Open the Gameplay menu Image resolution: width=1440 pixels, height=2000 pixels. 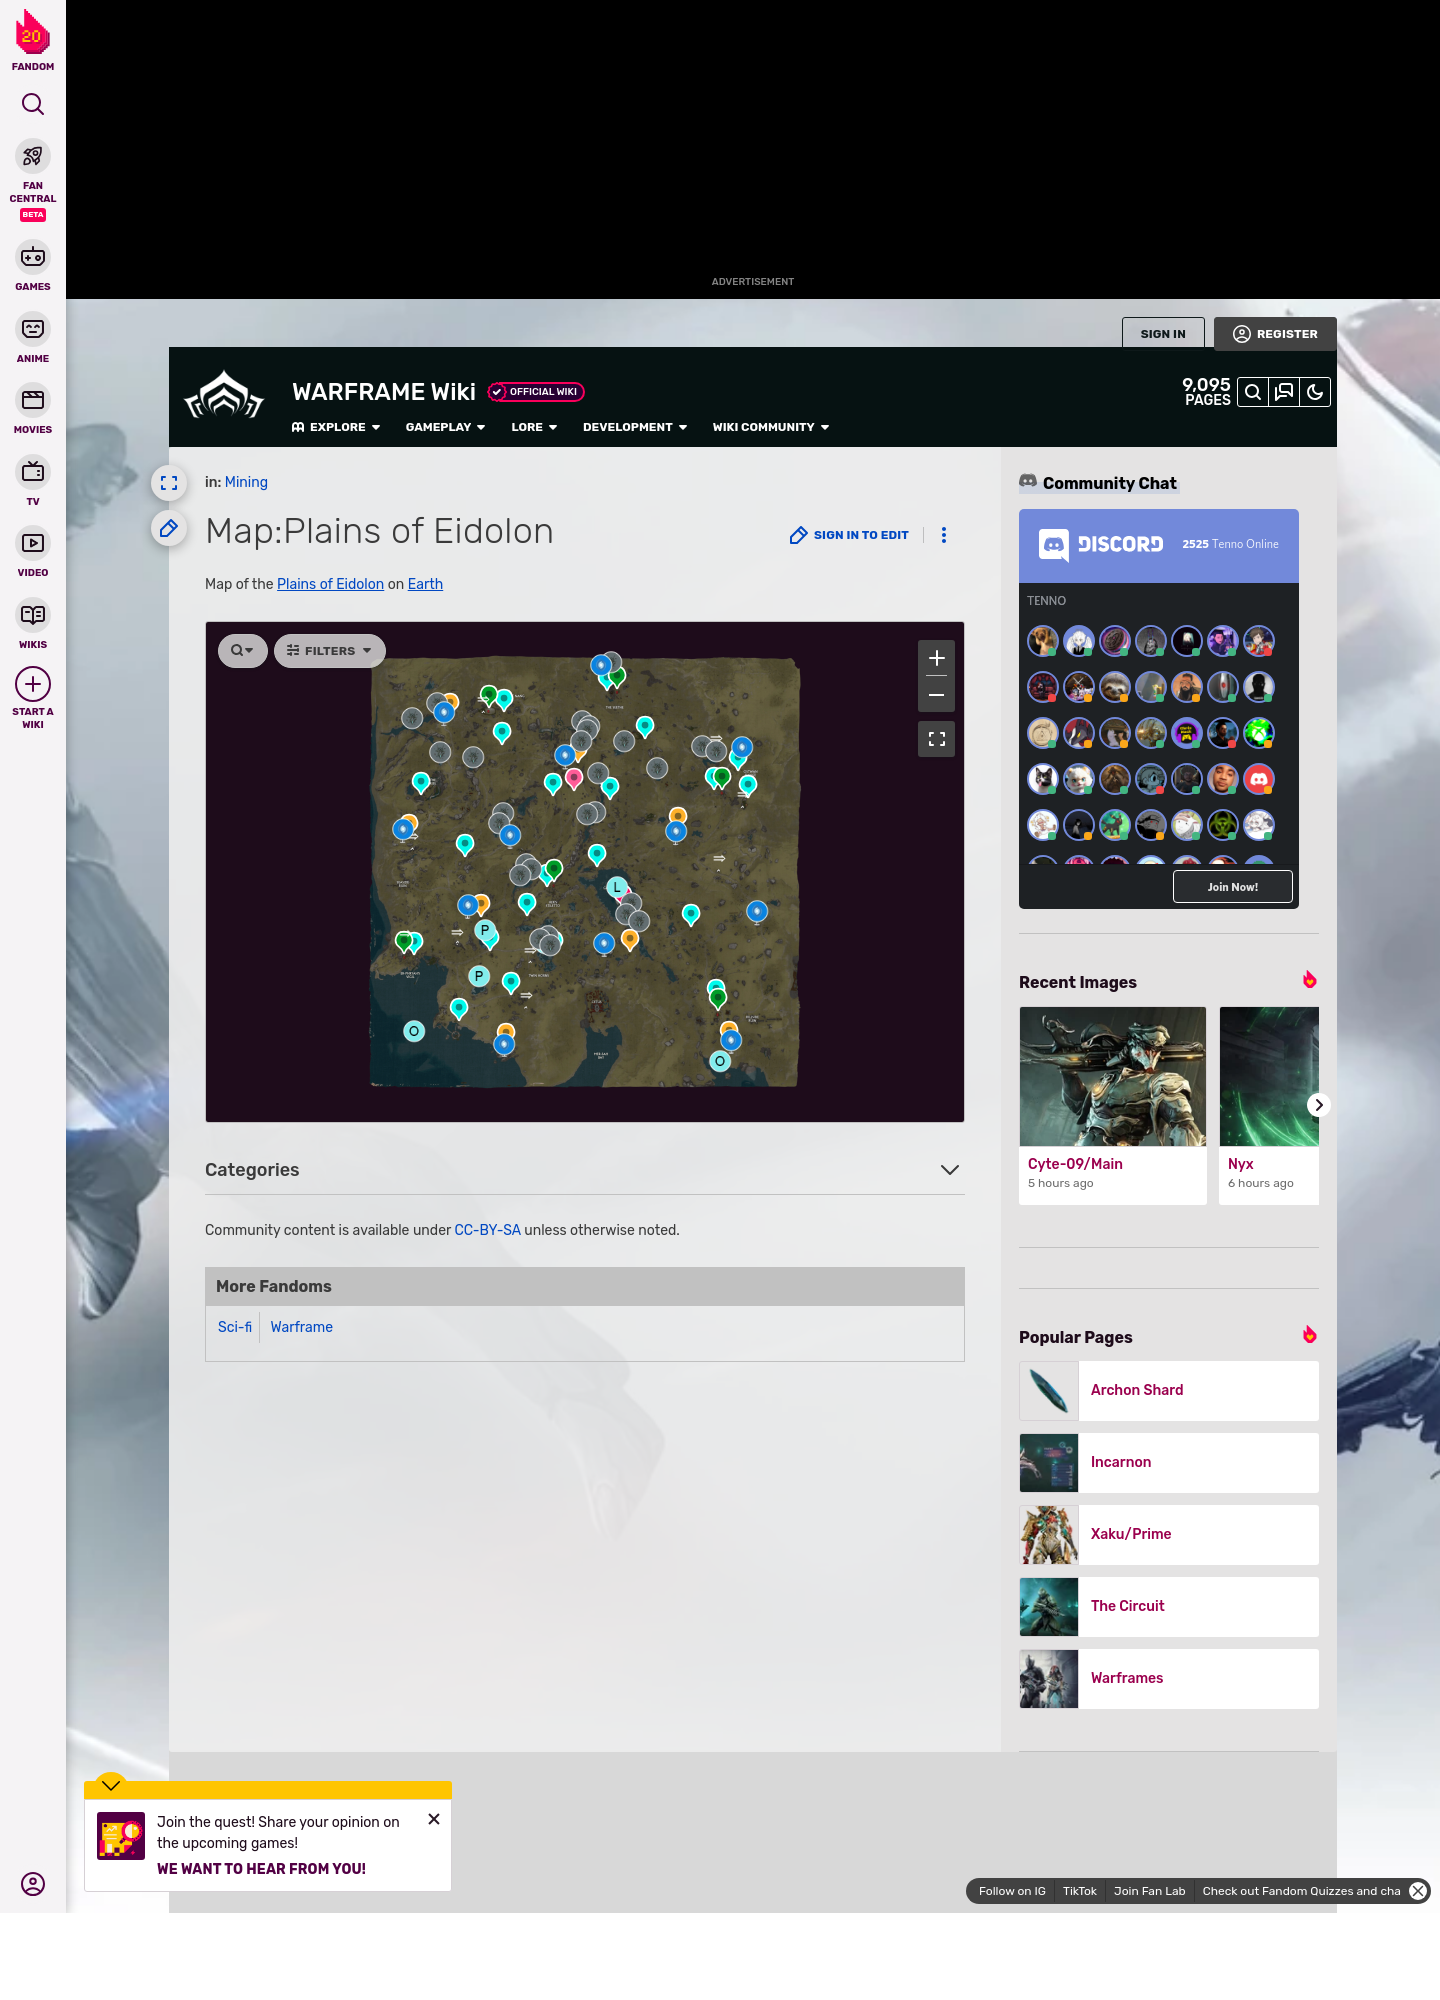[x=445, y=427]
